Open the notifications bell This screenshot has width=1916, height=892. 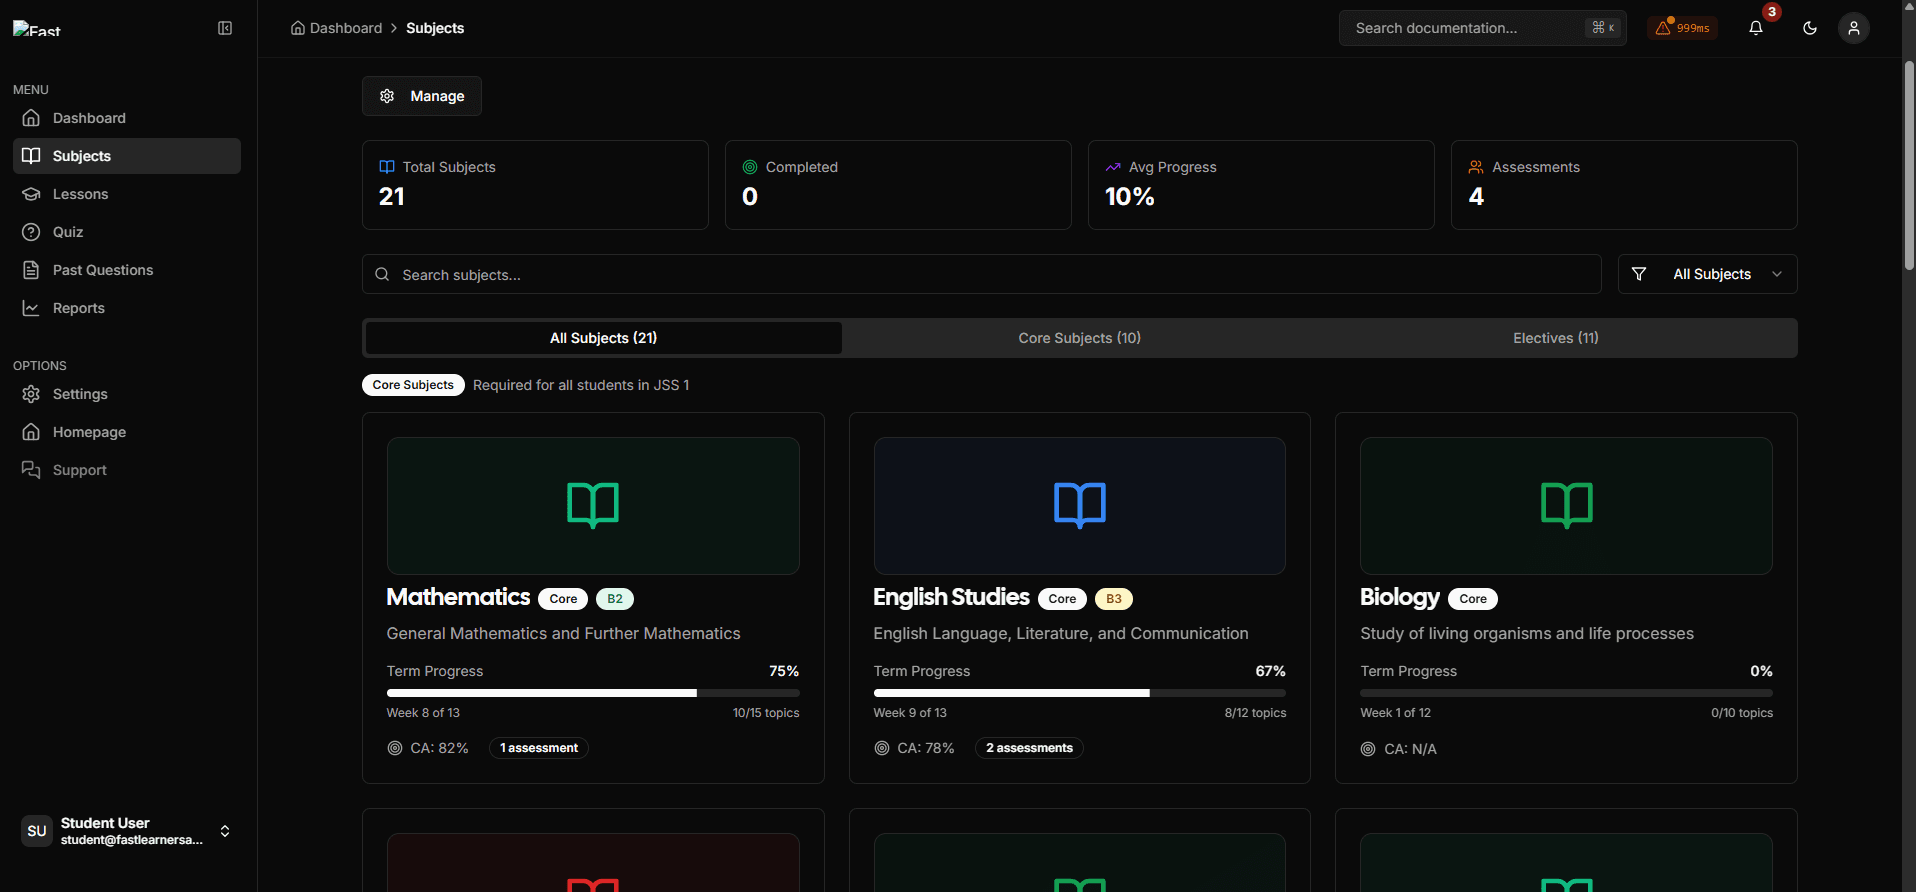pyautogui.click(x=1755, y=28)
